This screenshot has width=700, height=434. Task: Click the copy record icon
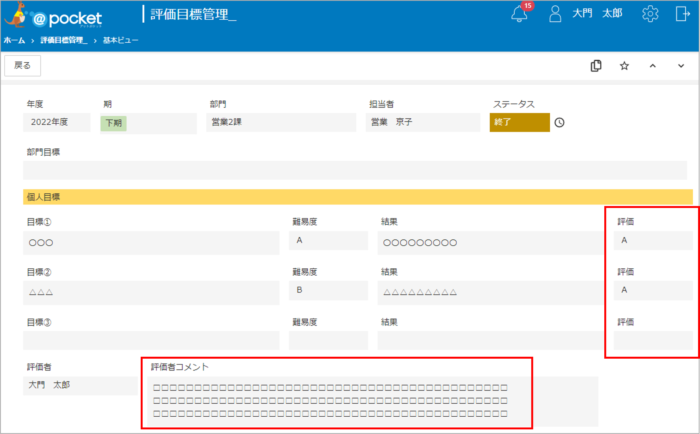click(596, 66)
